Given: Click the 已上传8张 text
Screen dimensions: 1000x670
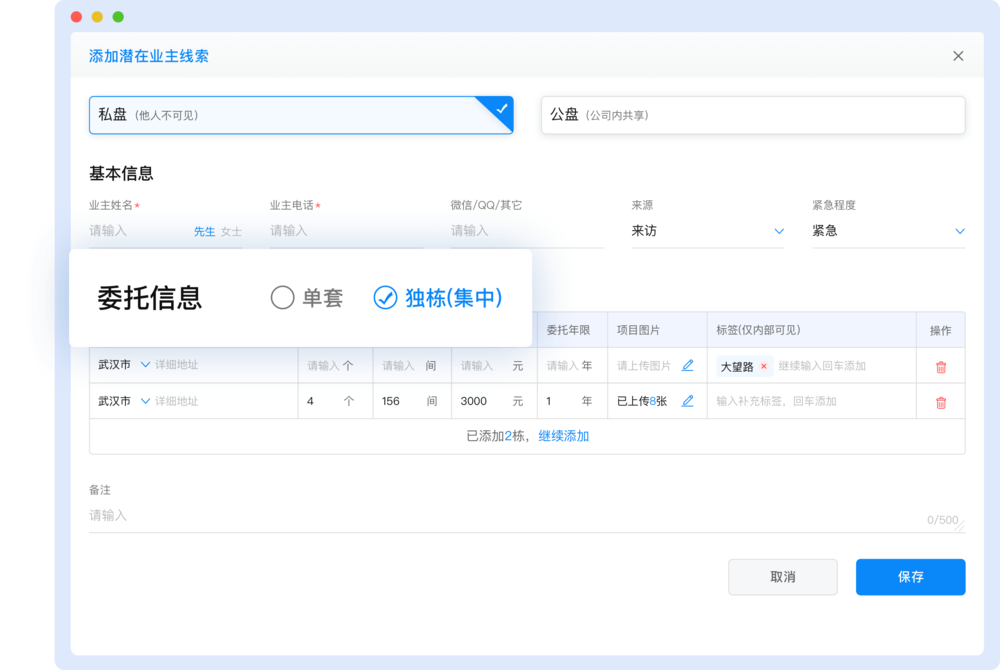Looking at the screenshot, I should (642, 401).
